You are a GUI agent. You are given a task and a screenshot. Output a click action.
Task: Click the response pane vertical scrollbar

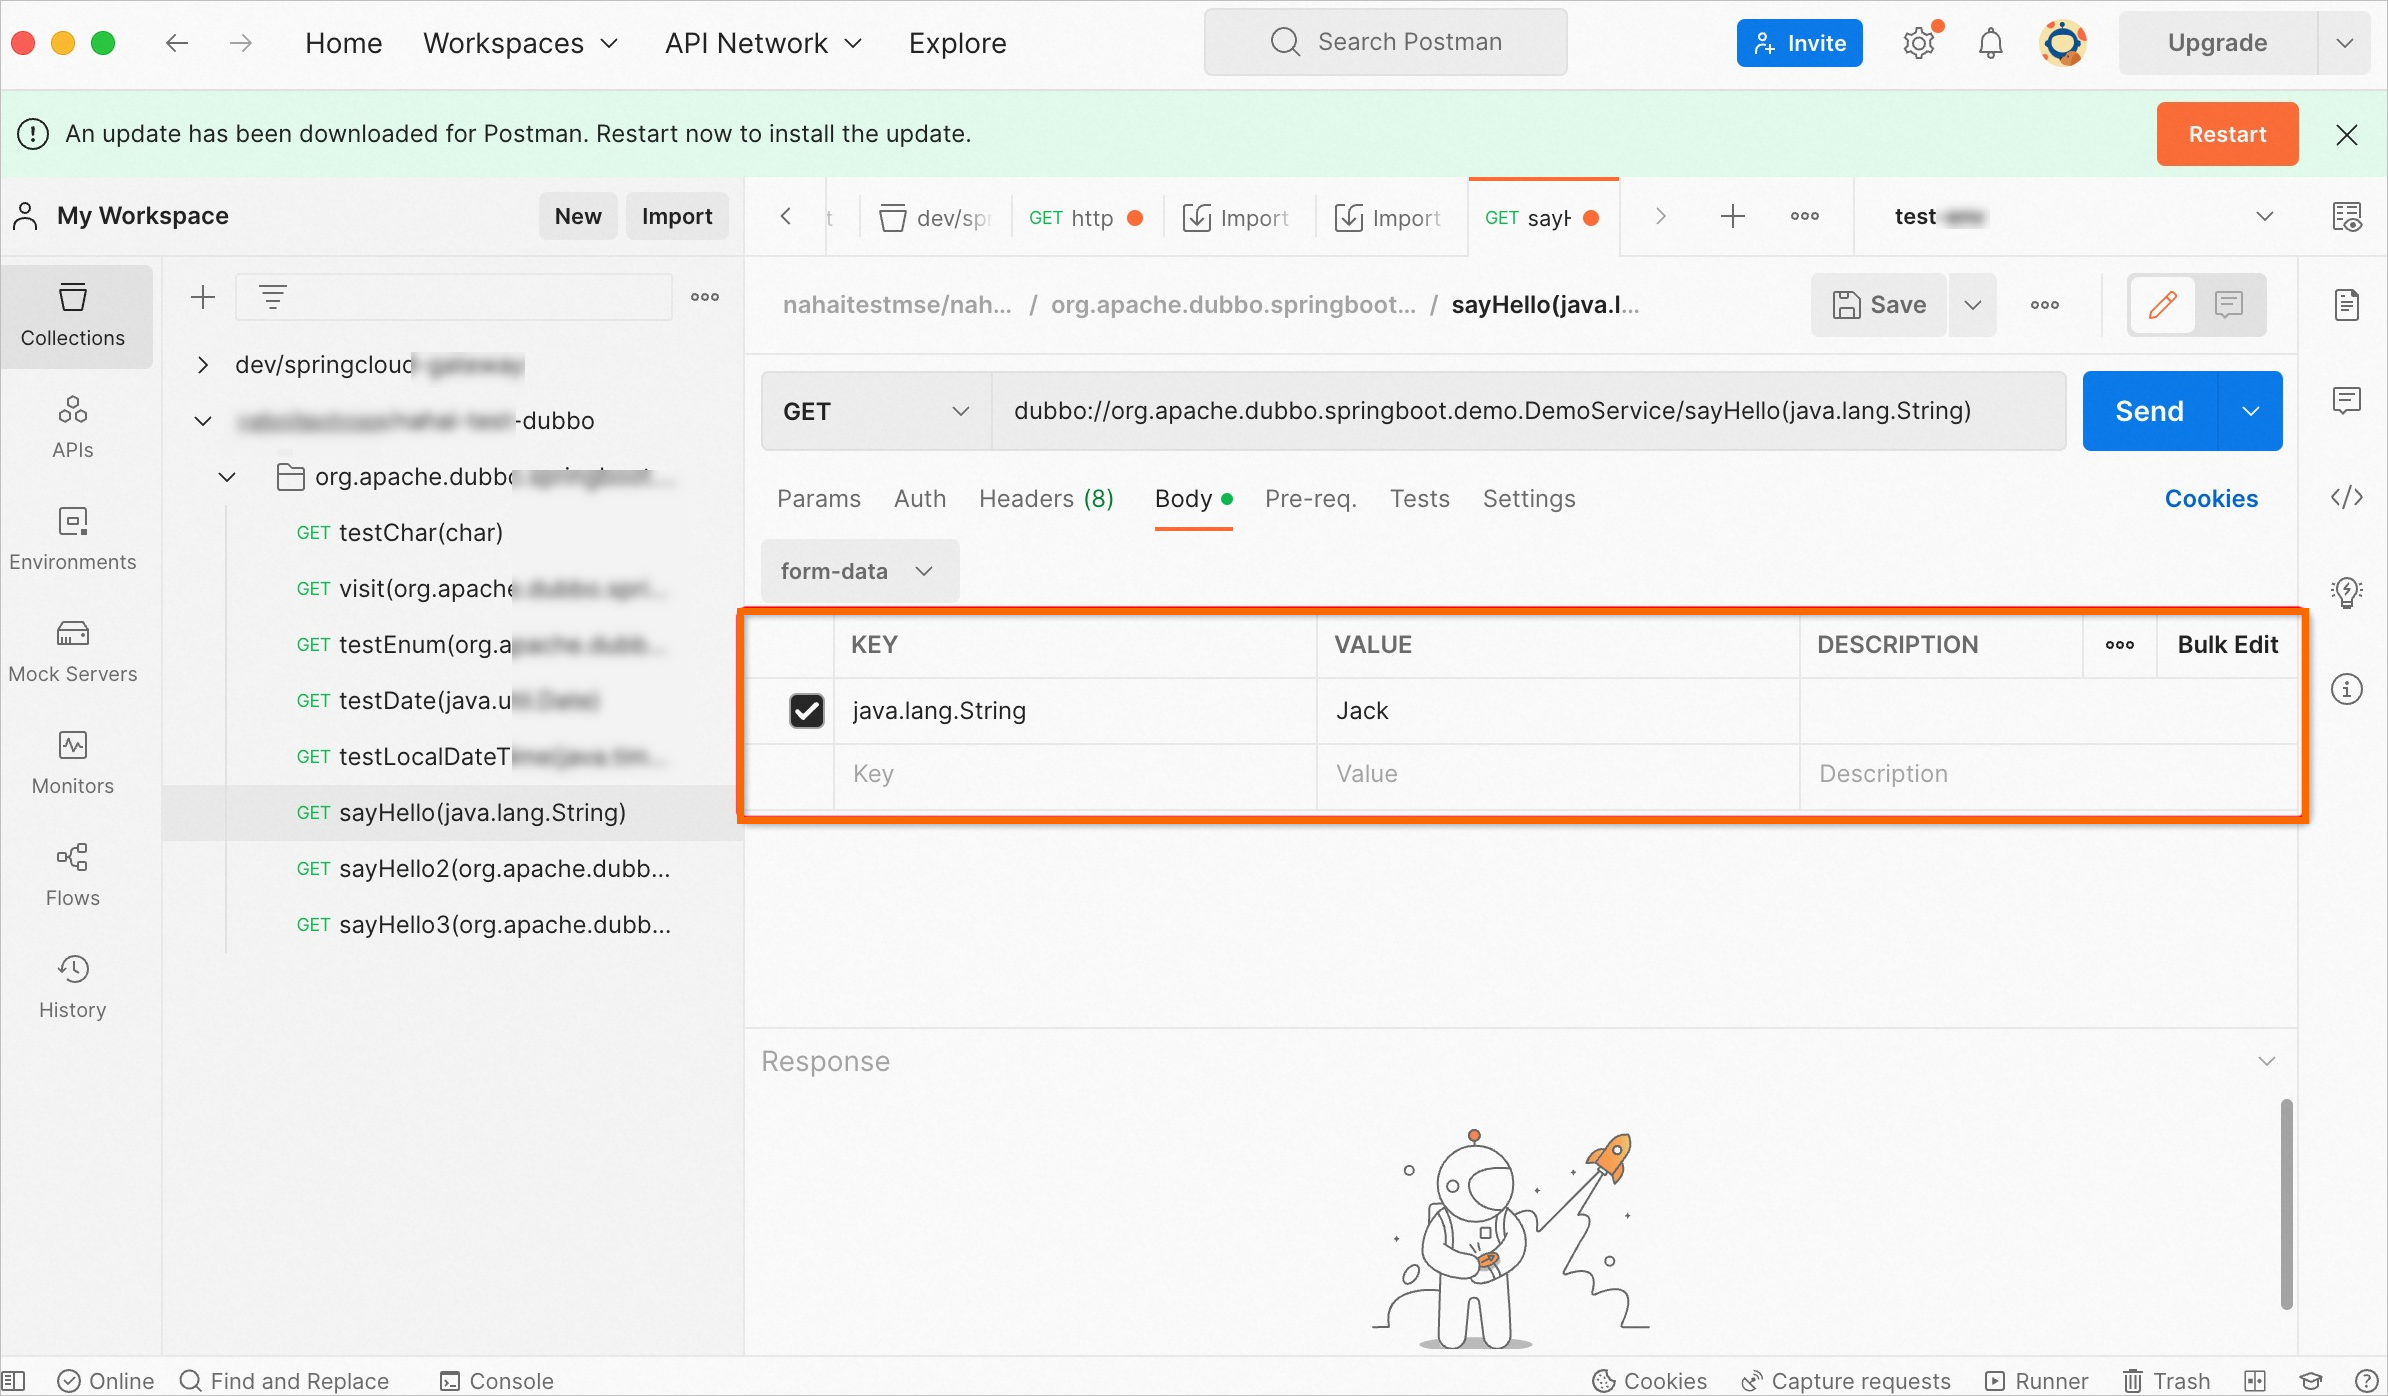2286,1203
